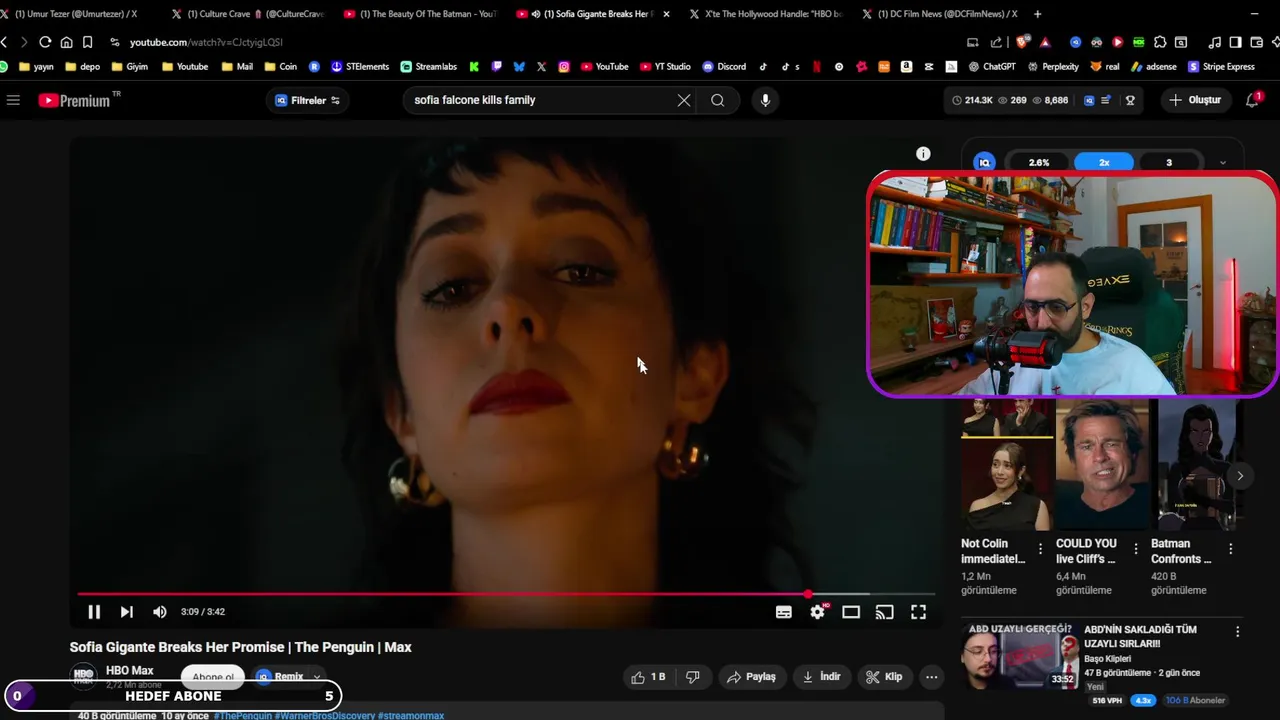Open more actions three-dot menu under video
The image size is (1280, 720).
[932, 677]
